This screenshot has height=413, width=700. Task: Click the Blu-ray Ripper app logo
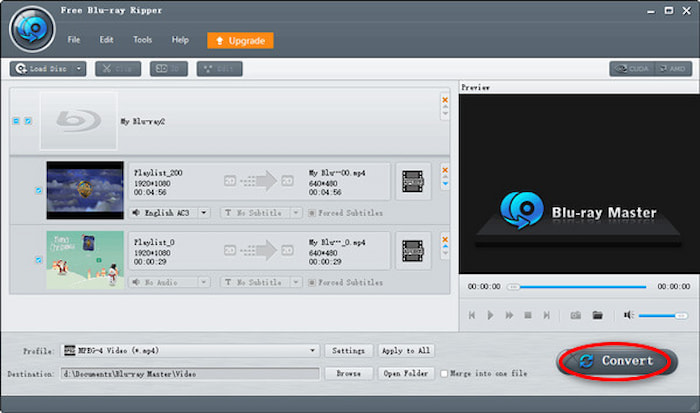[x=32, y=29]
